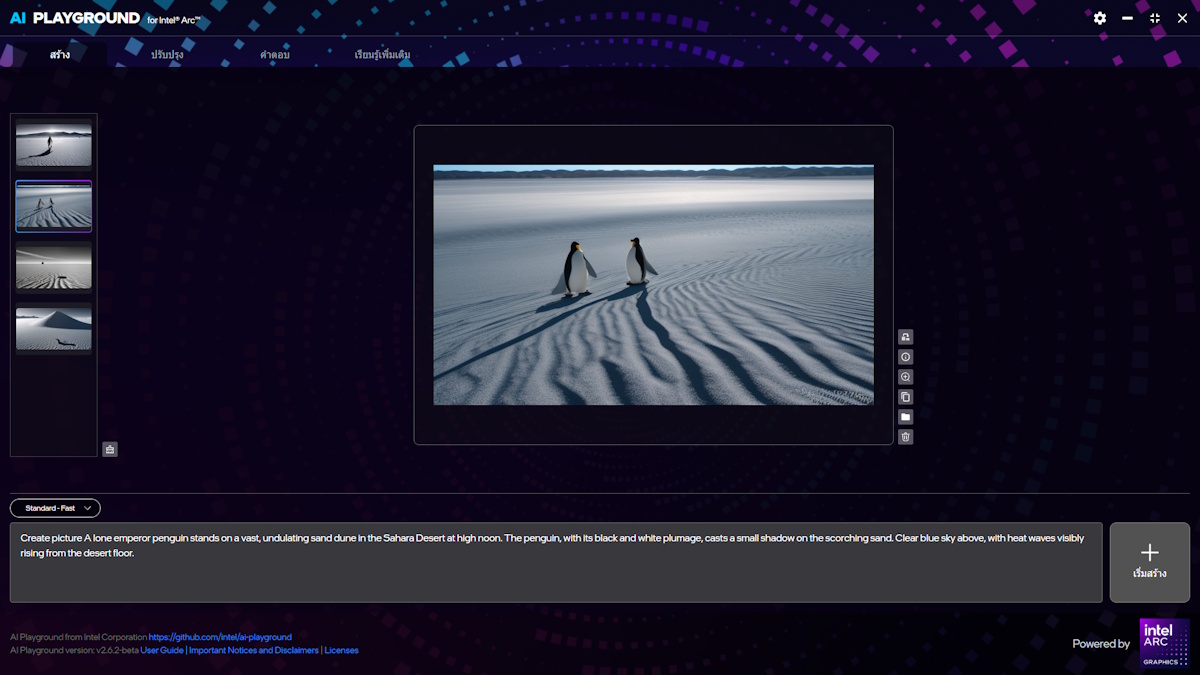The height and width of the screenshot is (675, 1200).
Task: Show the generated image's info
Action: click(x=905, y=357)
